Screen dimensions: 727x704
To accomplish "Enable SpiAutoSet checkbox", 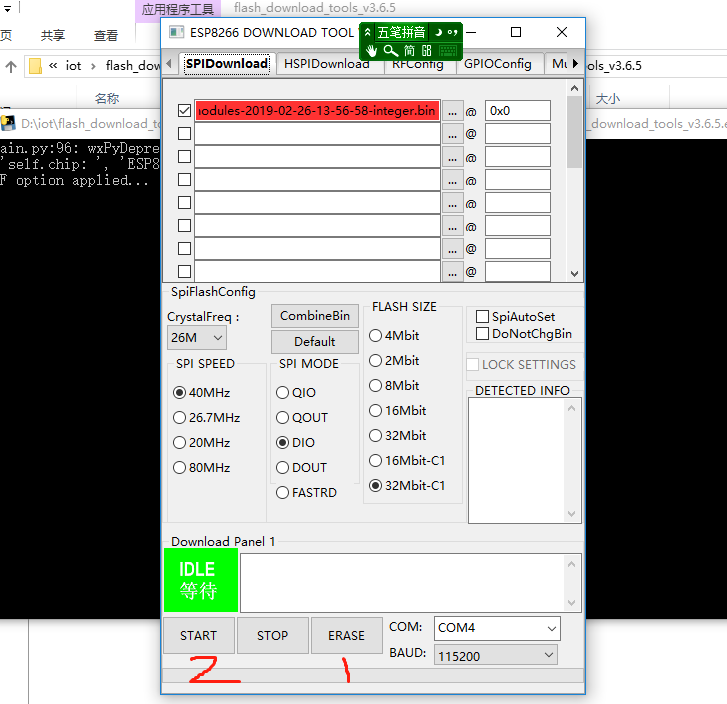I will click(x=483, y=316).
